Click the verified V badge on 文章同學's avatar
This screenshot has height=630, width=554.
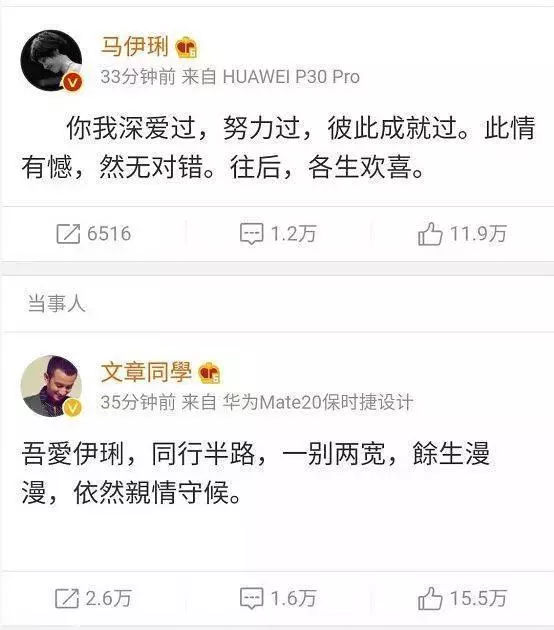(x=73, y=408)
